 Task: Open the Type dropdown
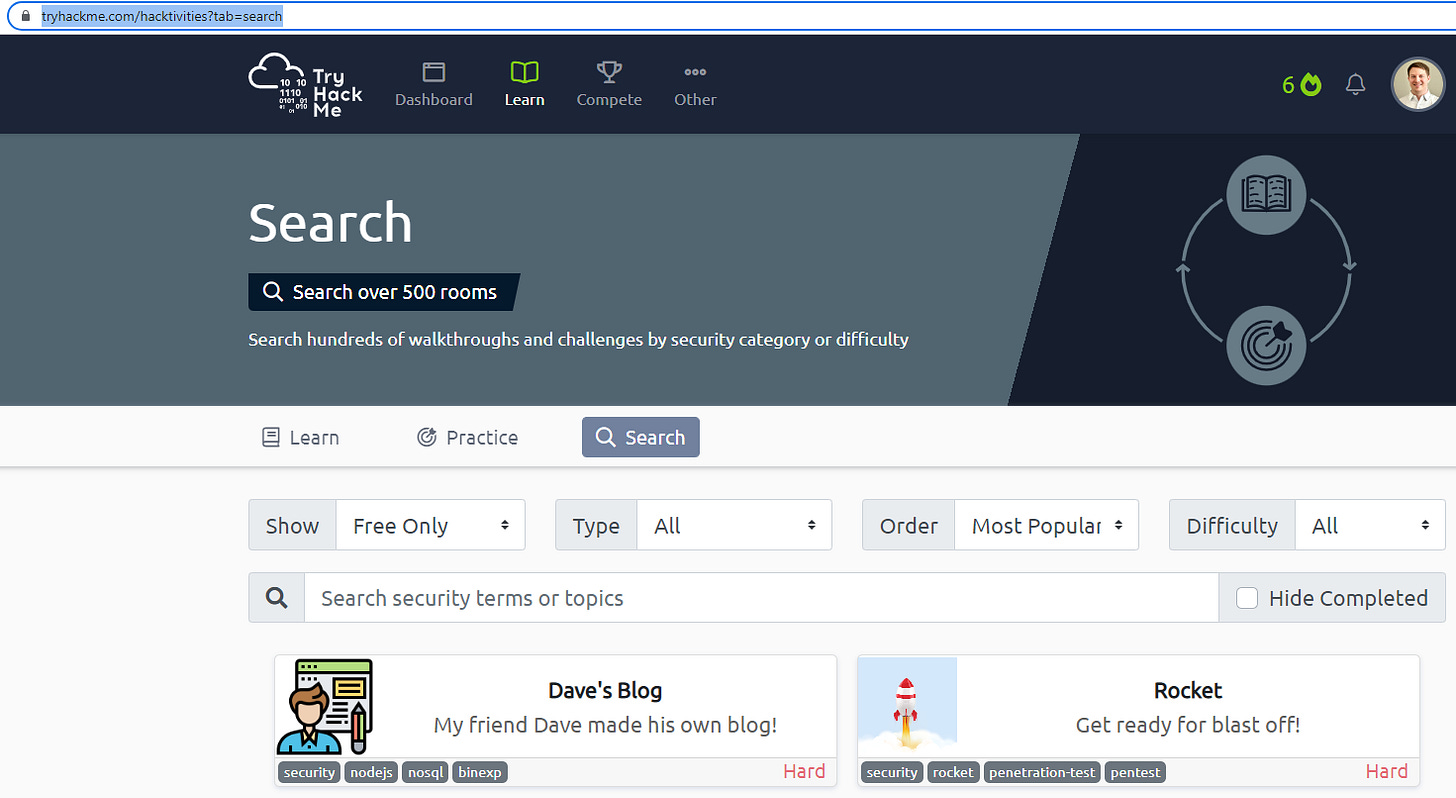point(734,526)
